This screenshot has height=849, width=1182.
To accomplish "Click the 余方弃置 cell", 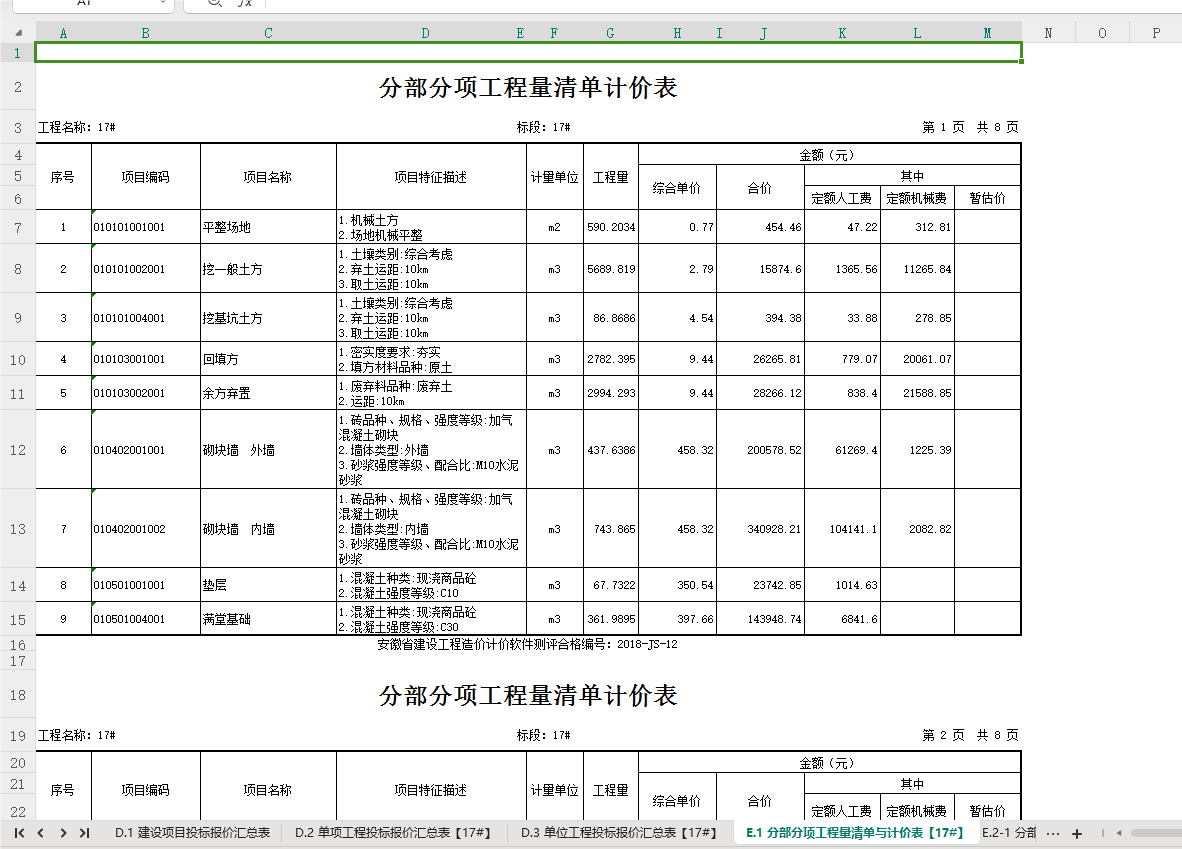I will click(268, 394).
